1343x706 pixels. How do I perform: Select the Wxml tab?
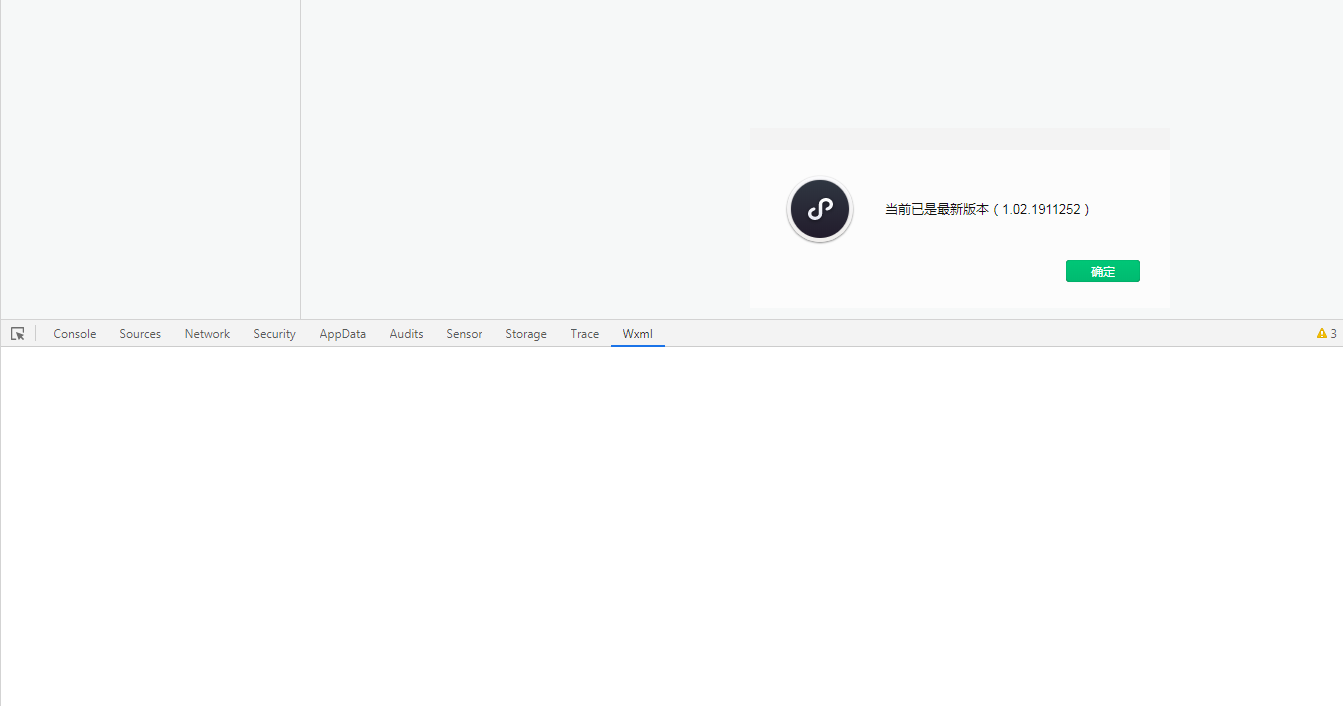point(638,334)
